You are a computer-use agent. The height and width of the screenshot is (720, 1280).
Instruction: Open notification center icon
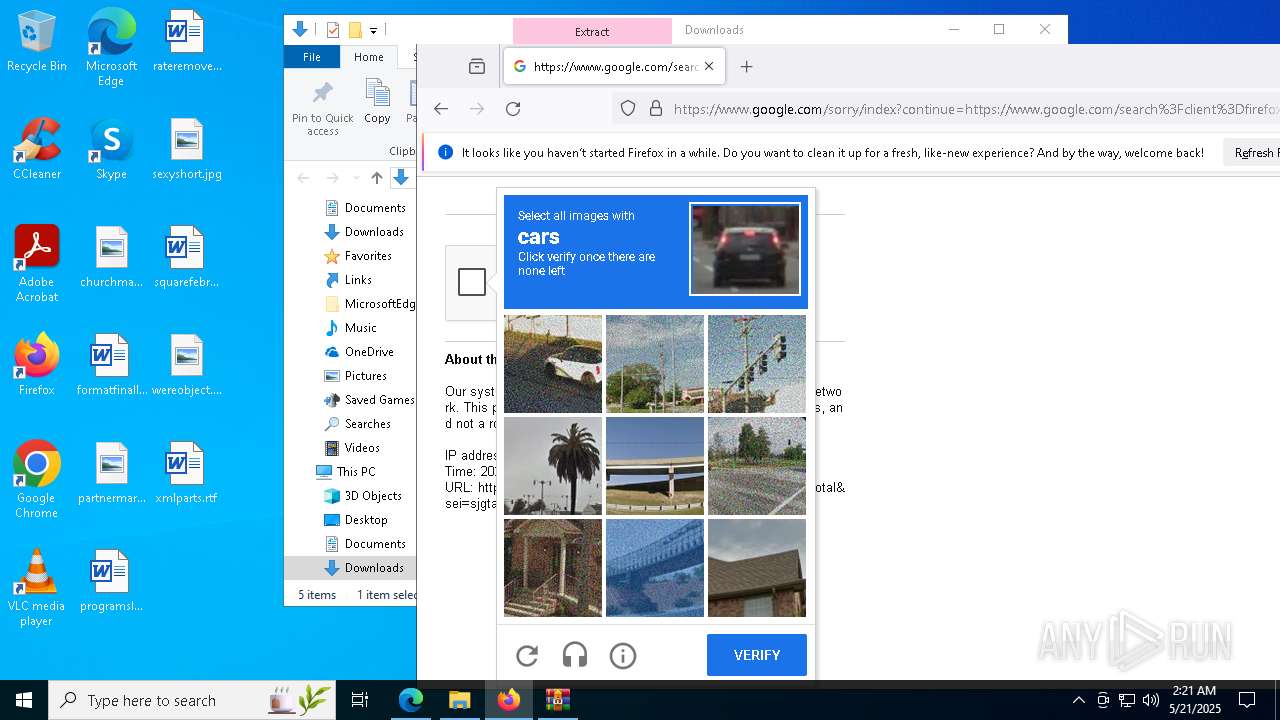coord(1247,700)
